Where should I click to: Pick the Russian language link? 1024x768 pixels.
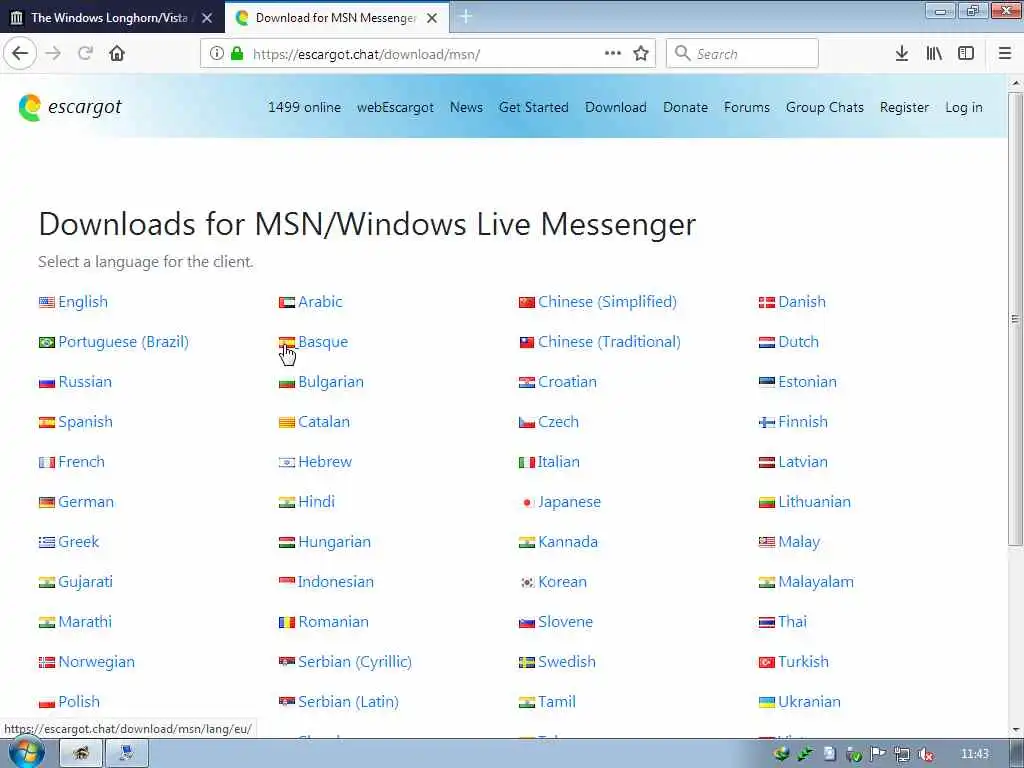point(85,381)
